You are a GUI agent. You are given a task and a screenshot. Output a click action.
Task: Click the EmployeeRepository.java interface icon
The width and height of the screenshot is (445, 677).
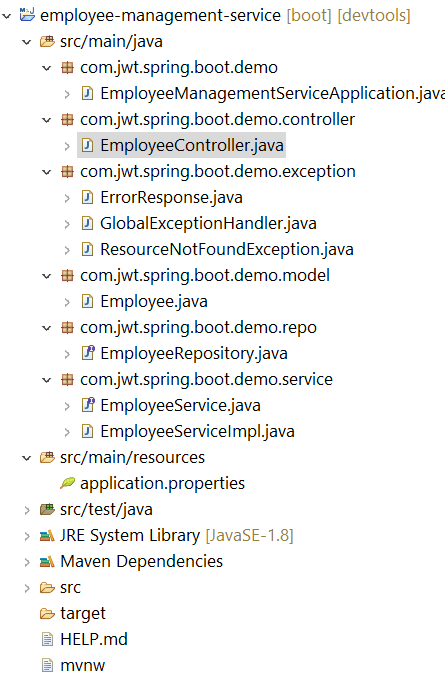click(x=88, y=353)
